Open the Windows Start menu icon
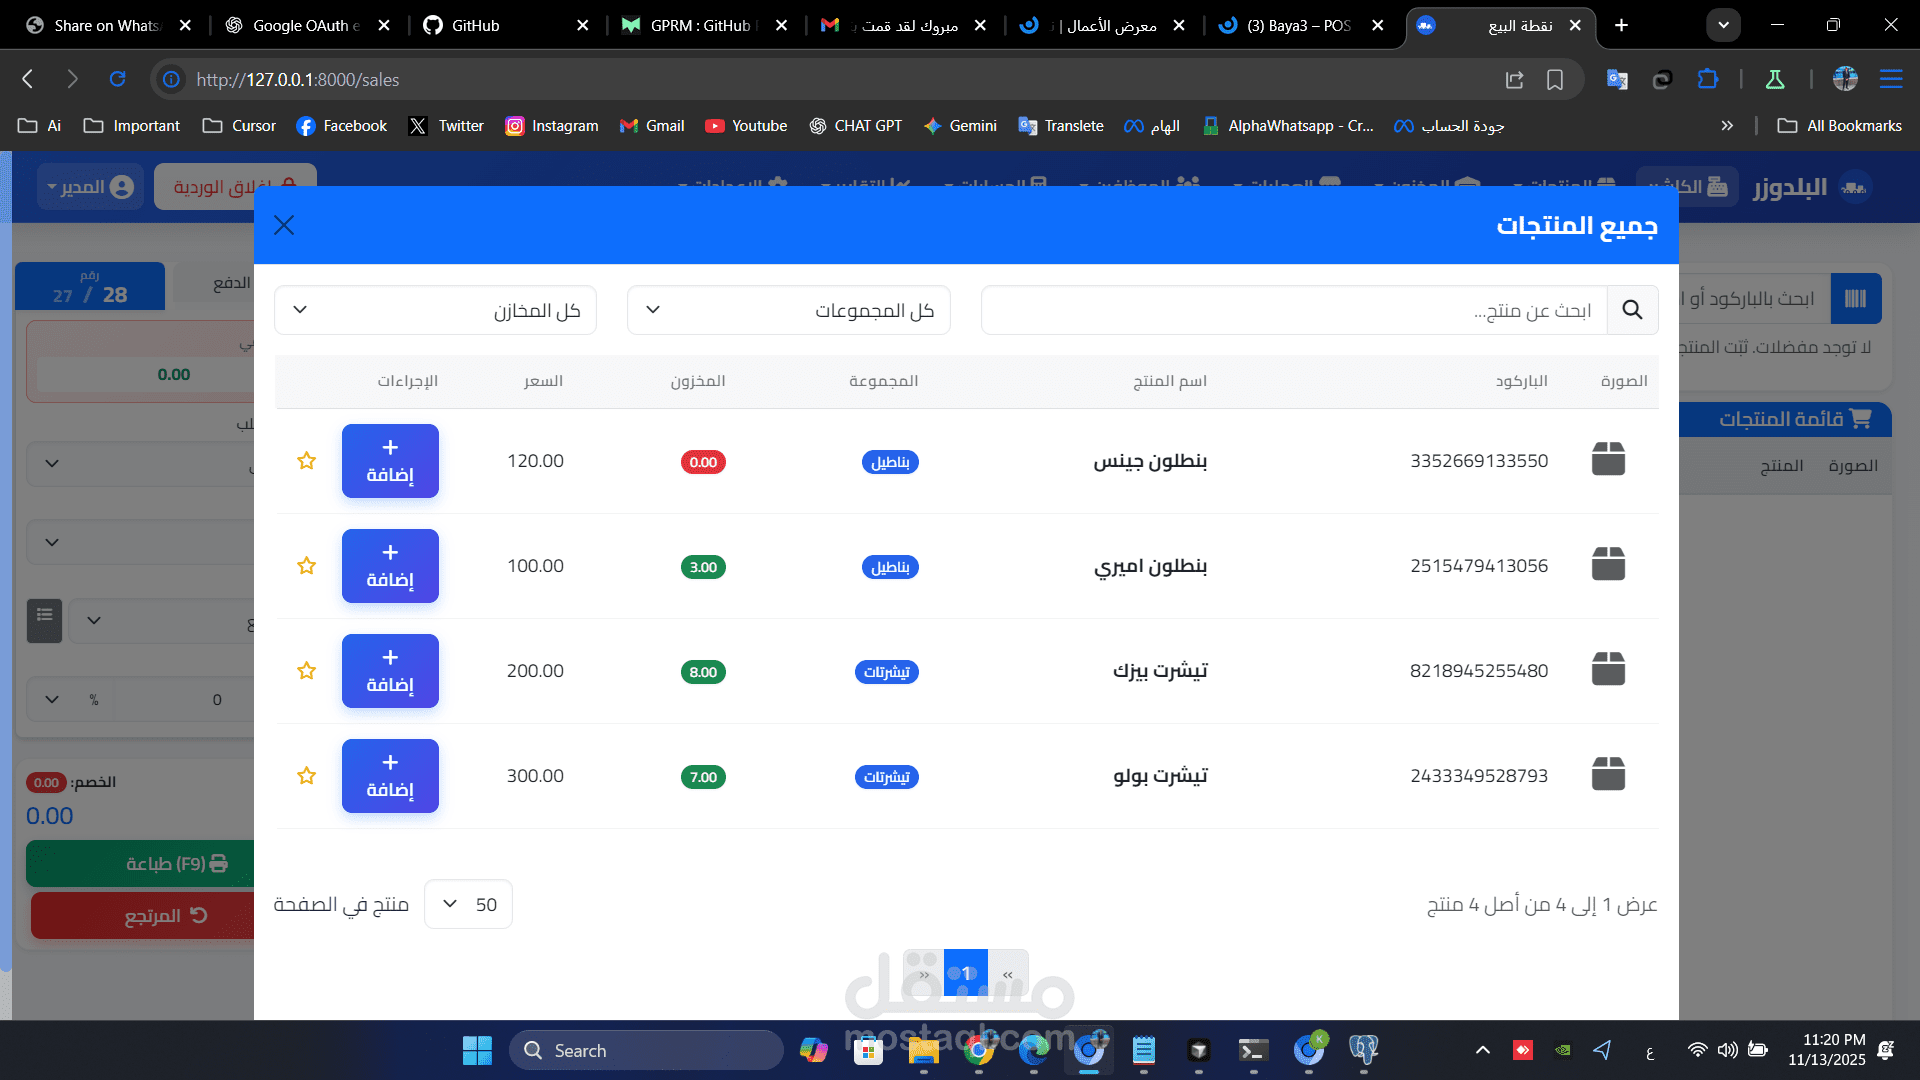The height and width of the screenshot is (1080, 1920). point(477,1050)
